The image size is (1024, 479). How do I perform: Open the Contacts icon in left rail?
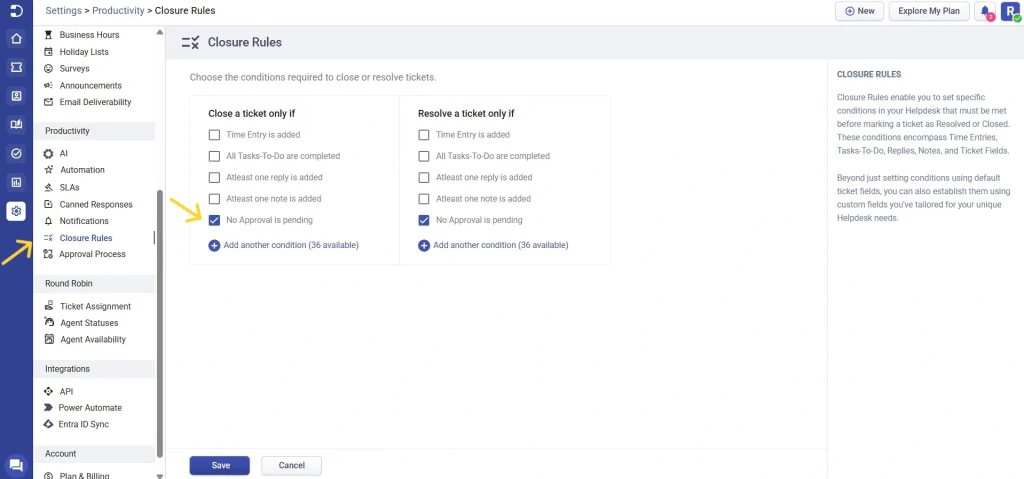coord(16,96)
